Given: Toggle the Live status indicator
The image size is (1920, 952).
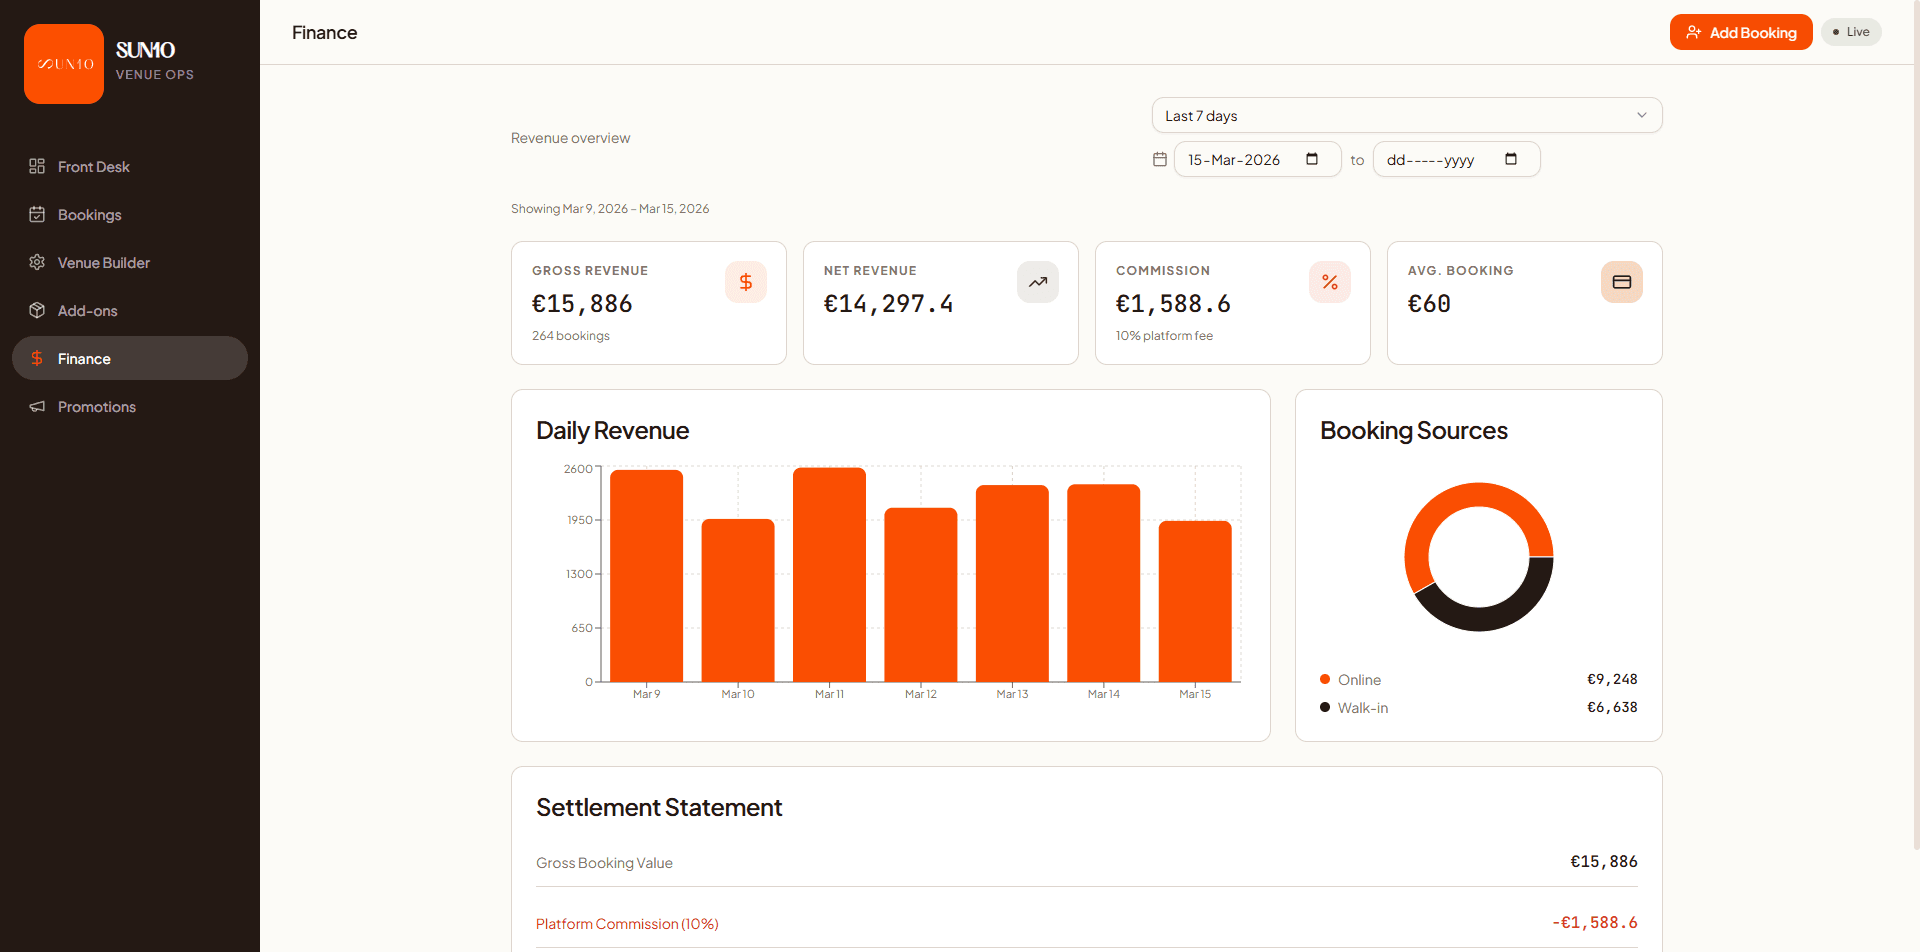Looking at the screenshot, I should [x=1851, y=32].
